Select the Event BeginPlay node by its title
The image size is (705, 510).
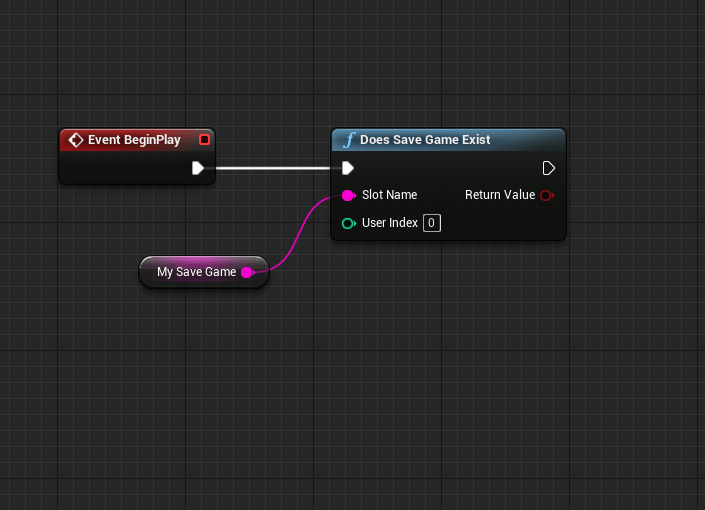(x=134, y=140)
